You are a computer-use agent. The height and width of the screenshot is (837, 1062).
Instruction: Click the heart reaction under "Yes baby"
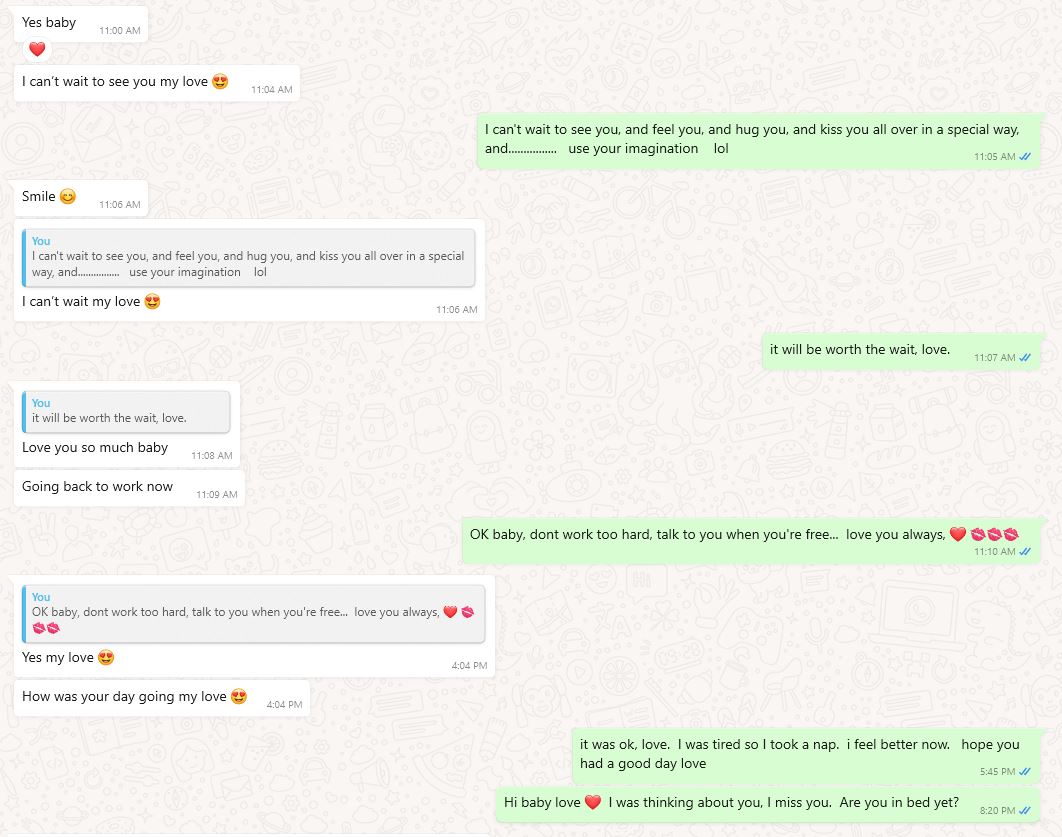(x=37, y=49)
